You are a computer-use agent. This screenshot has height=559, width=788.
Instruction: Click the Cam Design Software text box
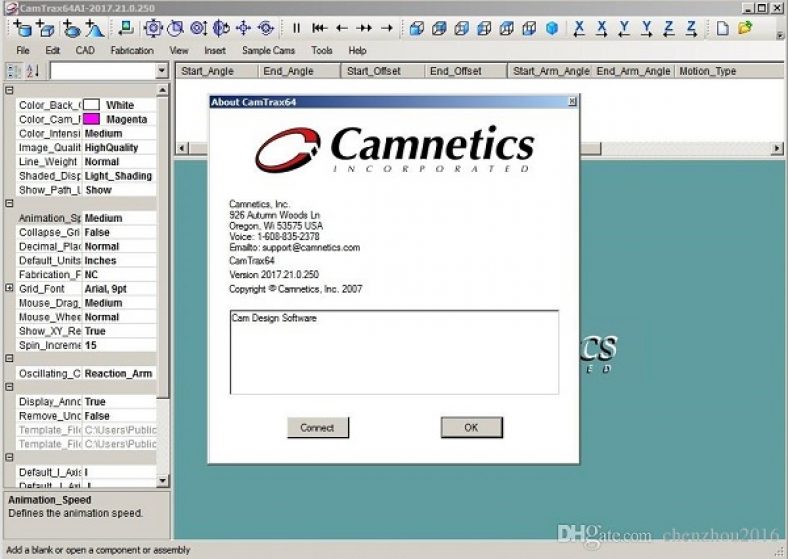point(395,352)
